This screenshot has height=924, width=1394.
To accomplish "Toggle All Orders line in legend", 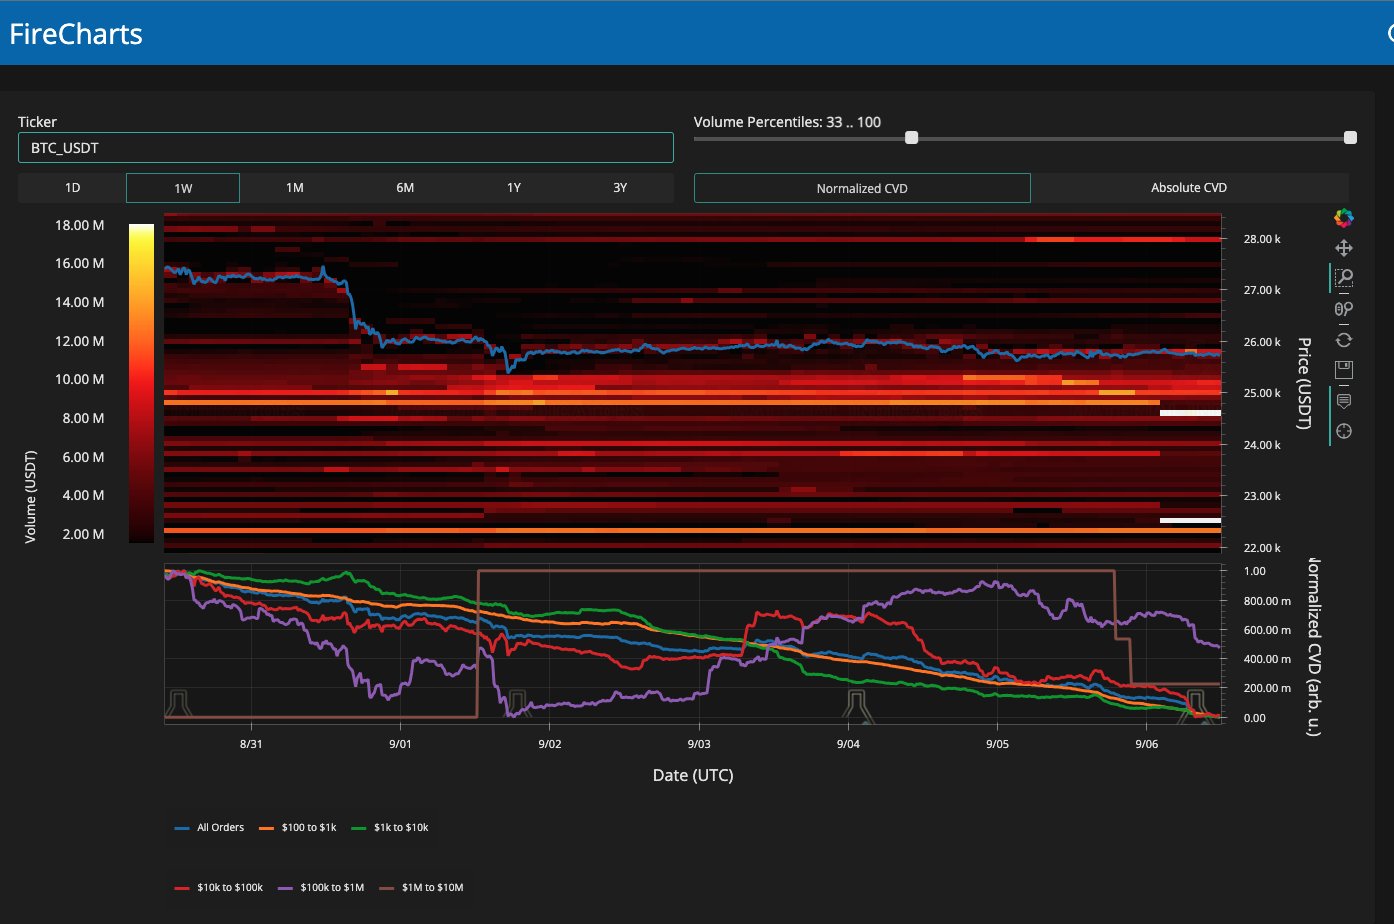I will 210,828.
